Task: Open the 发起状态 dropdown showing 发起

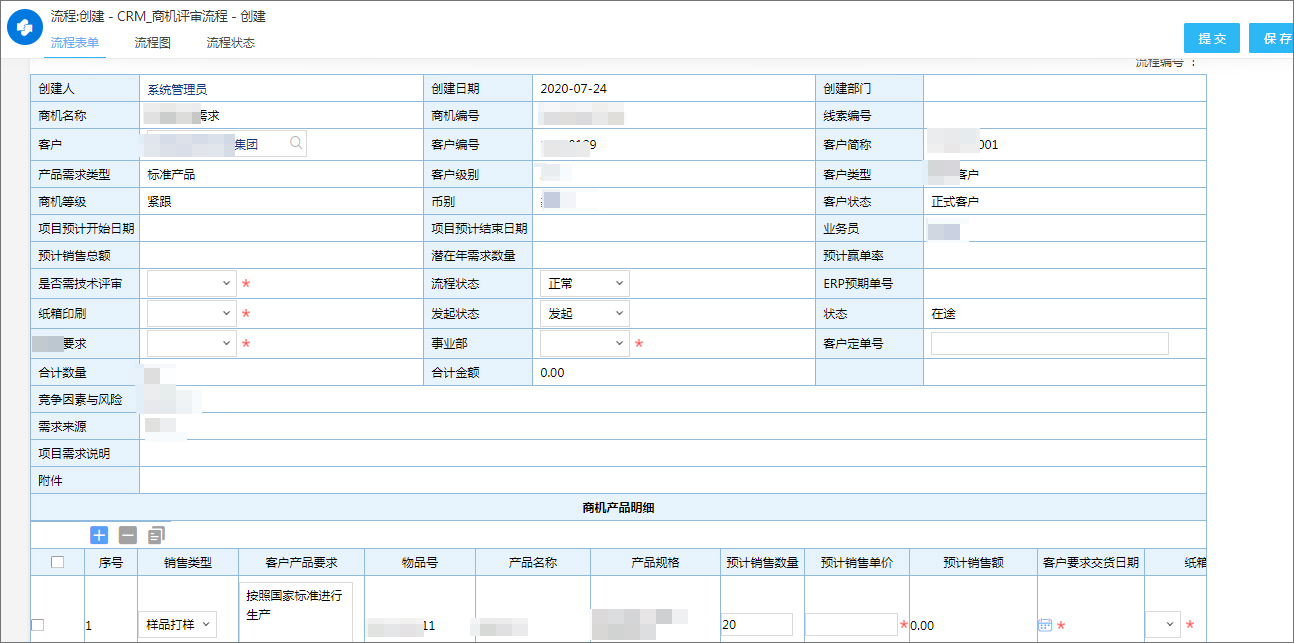Action: click(583, 314)
